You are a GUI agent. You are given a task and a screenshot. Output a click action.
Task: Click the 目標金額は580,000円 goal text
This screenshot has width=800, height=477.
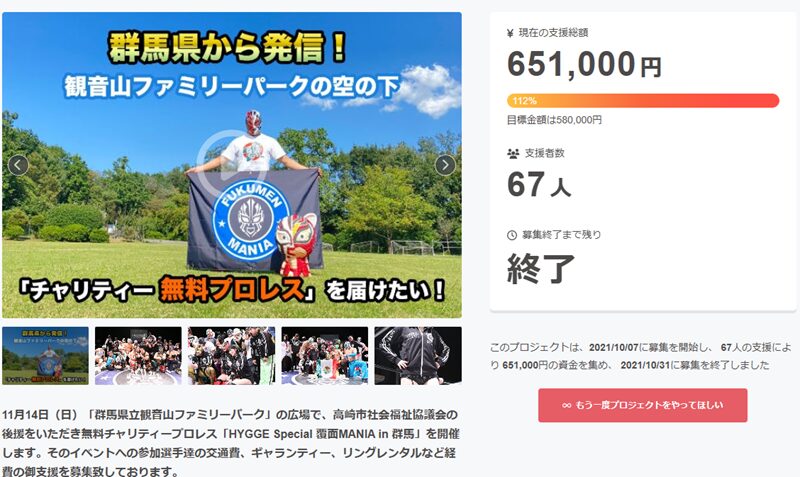pos(554,120)
